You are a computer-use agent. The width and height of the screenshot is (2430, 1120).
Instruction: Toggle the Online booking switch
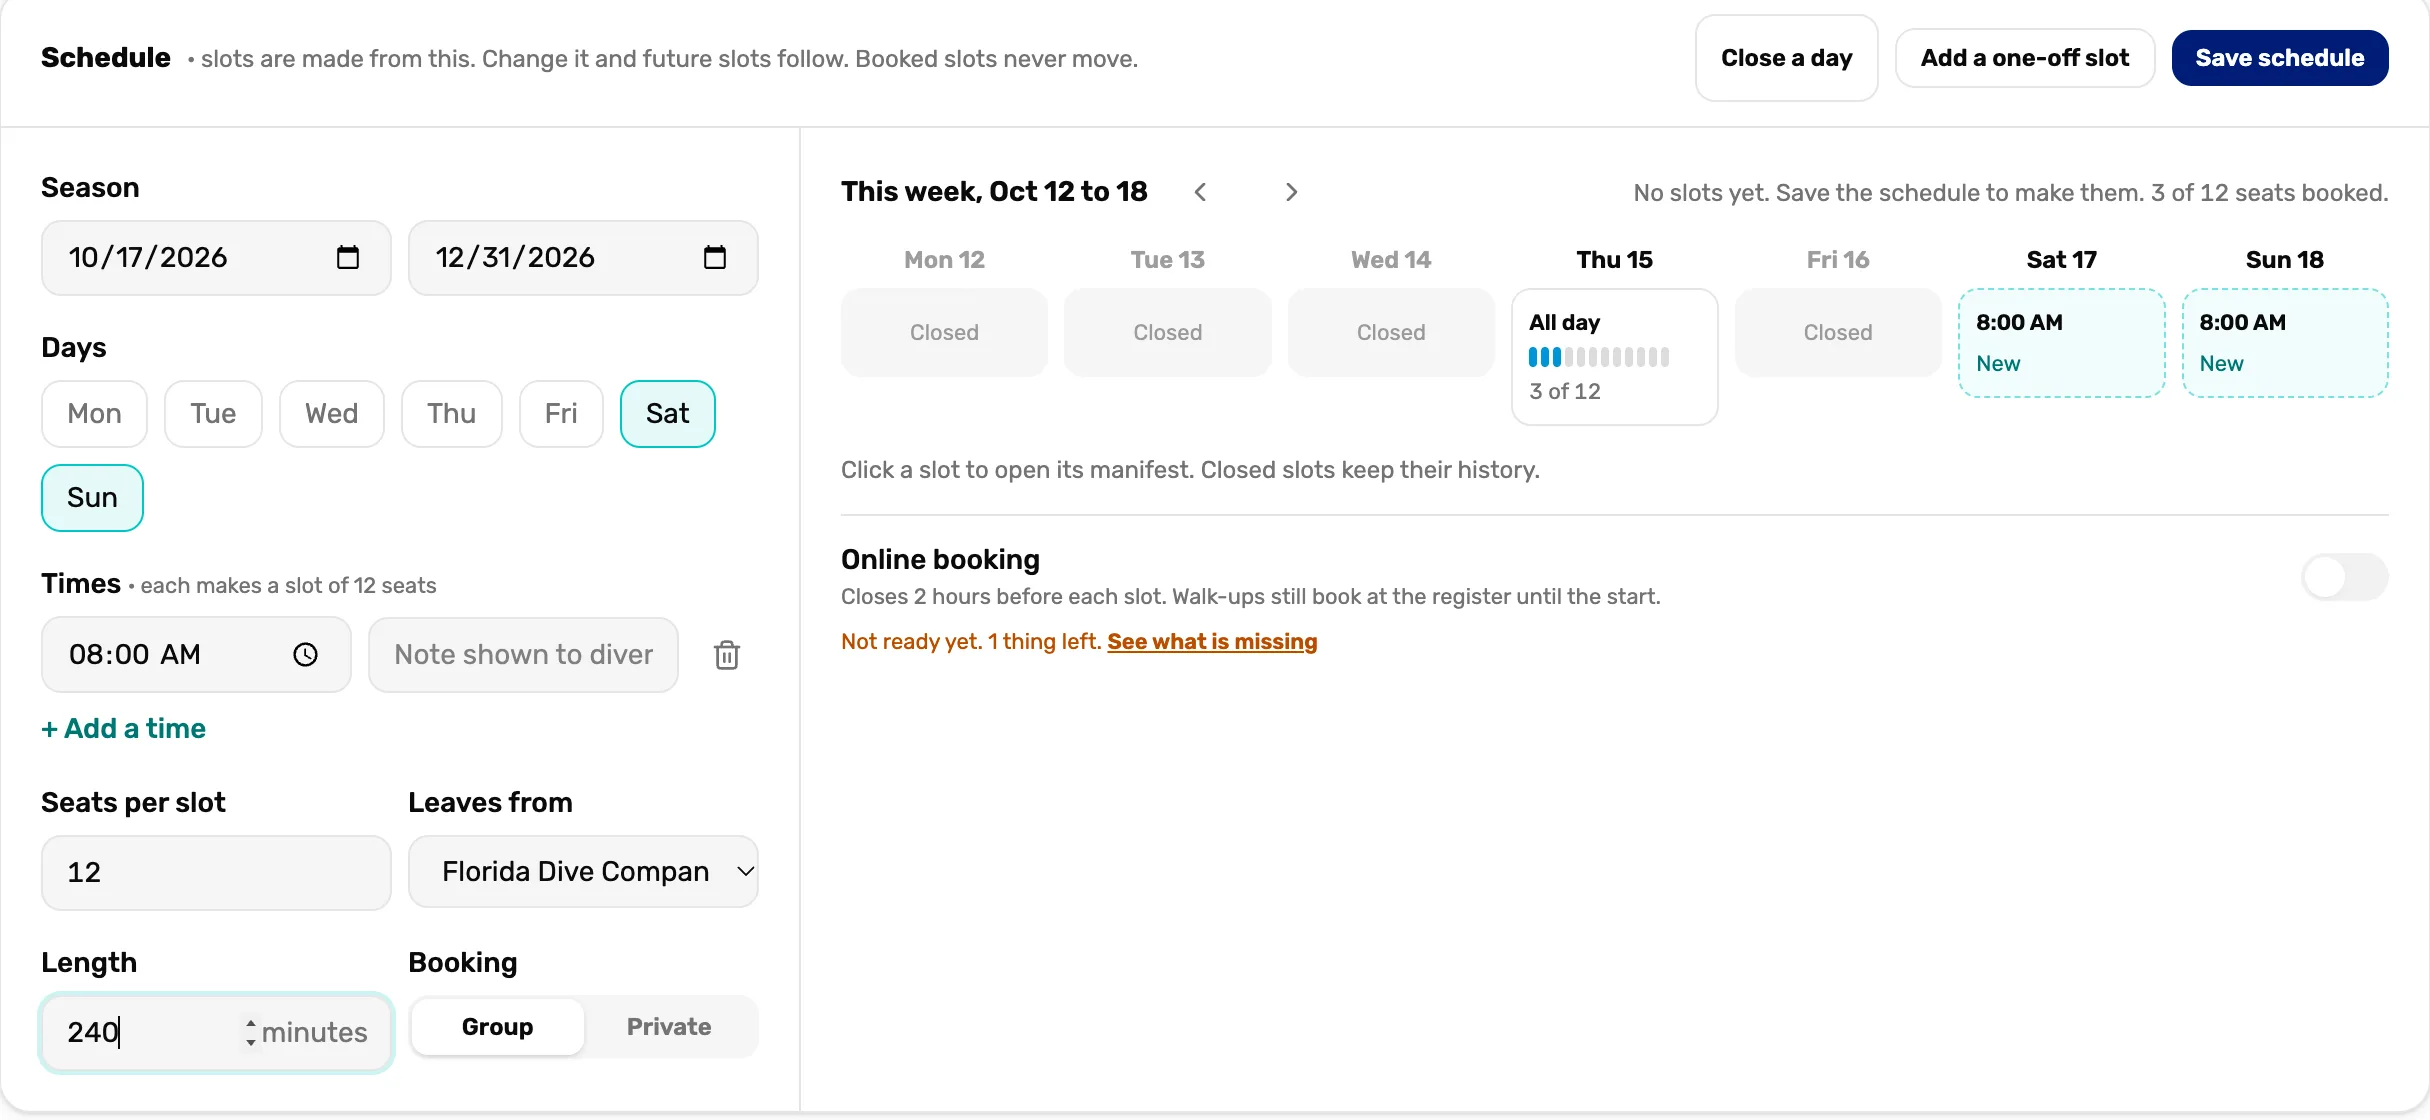click(x=2344, y=577)
